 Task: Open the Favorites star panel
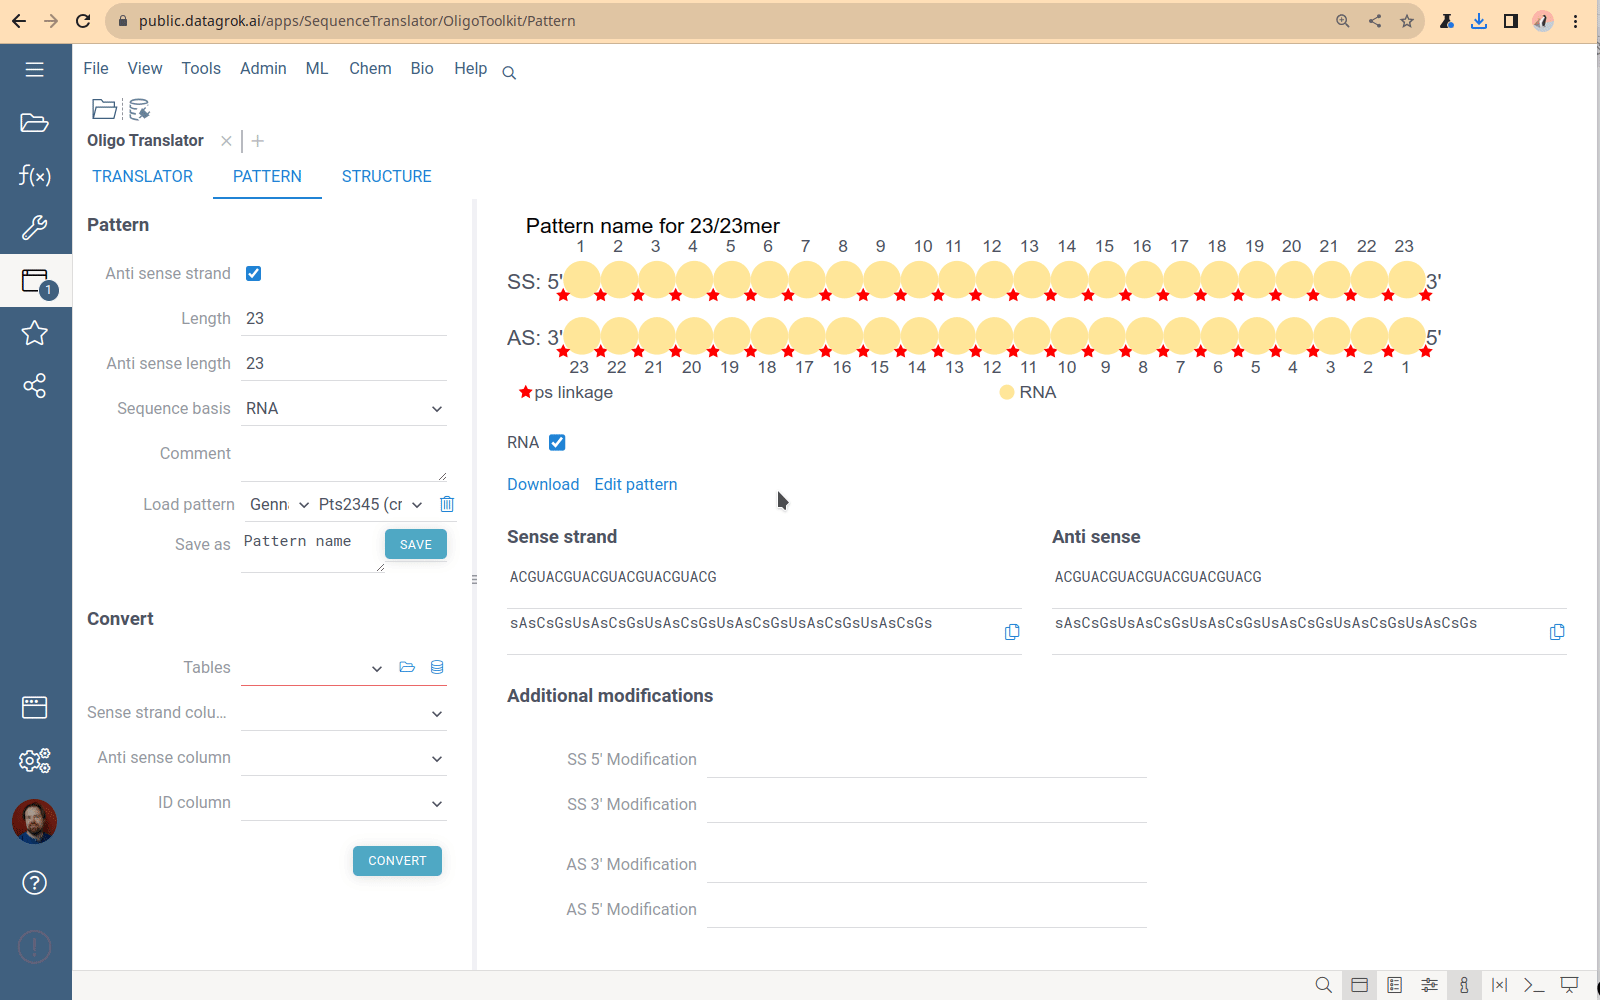click(x=34, y=333)
